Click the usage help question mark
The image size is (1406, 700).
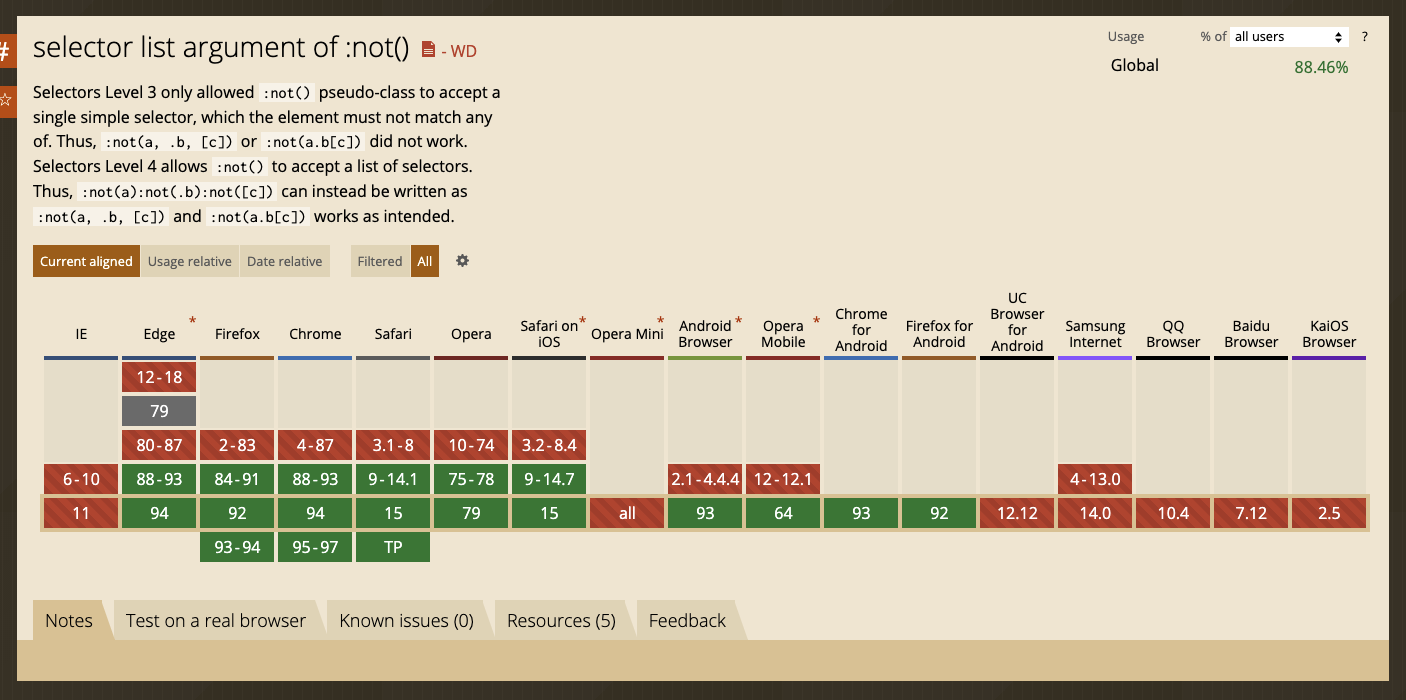pos(1365,37)
